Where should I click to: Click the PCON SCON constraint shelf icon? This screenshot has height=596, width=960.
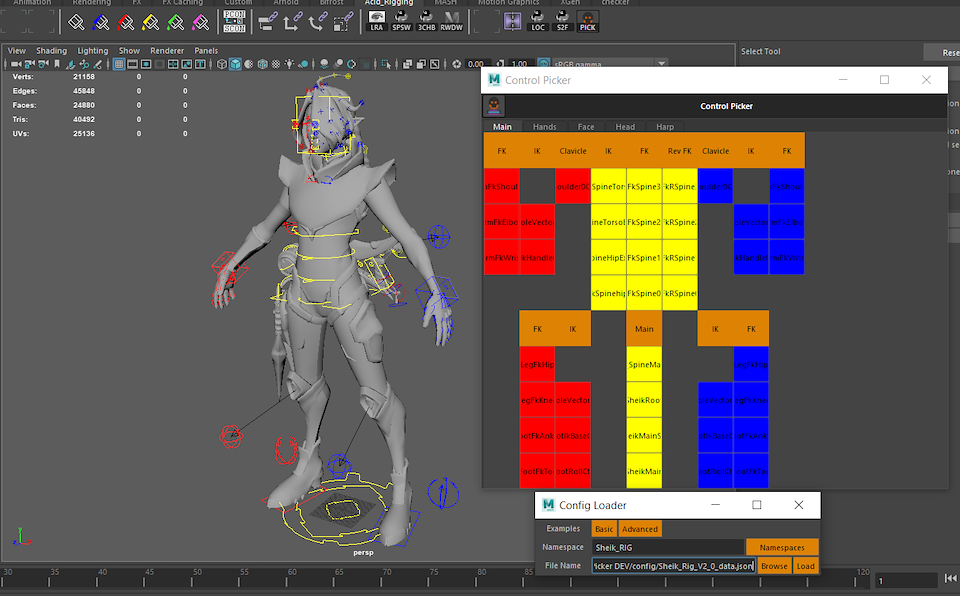[234, 21]
